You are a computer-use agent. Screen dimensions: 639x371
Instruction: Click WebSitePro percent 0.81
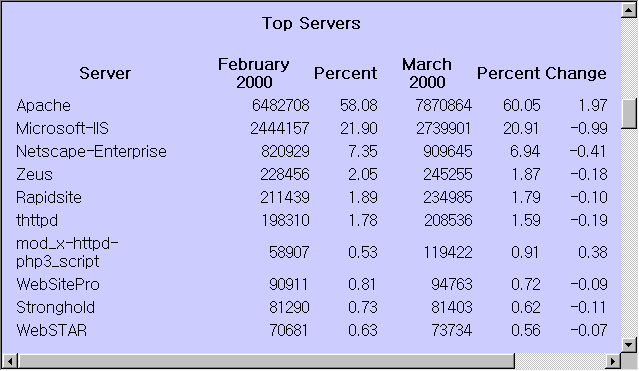[x=362, y=284]
